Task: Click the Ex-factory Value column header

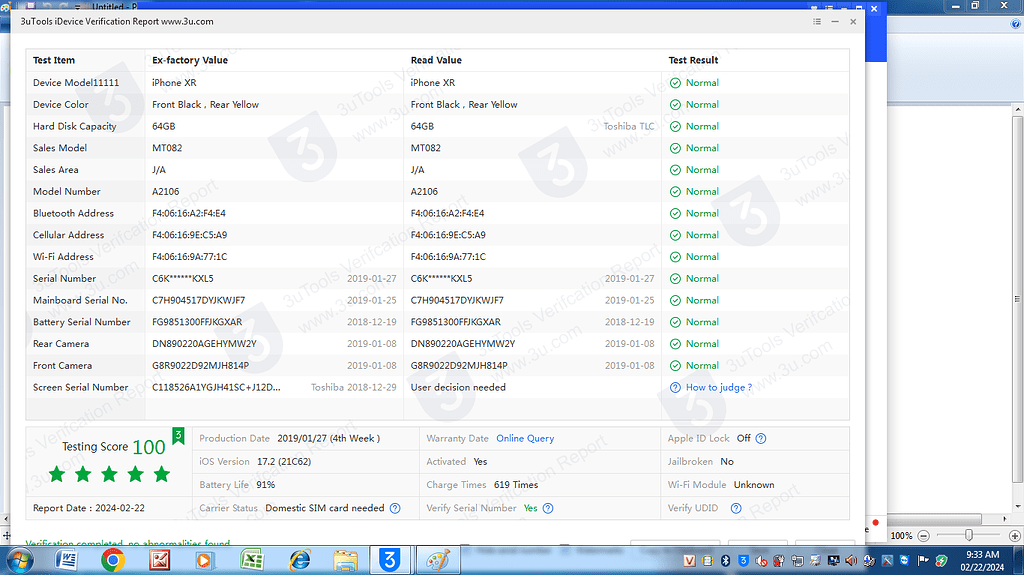Action: (190, 60)
